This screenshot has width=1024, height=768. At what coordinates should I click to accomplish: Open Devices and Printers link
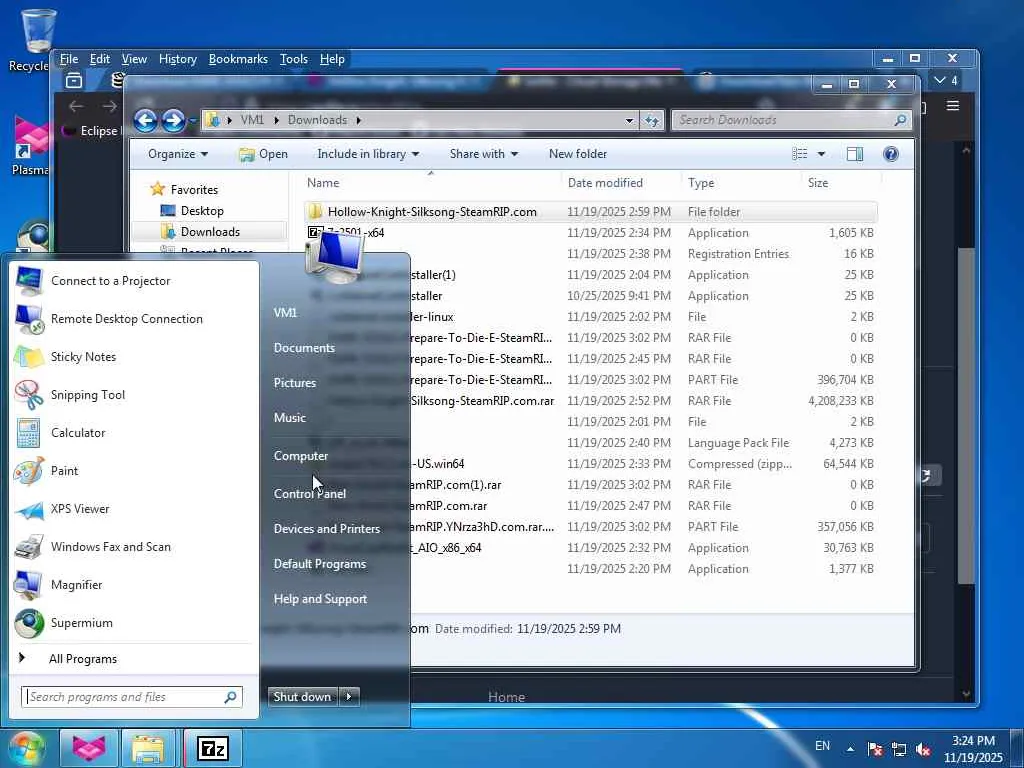327,528
